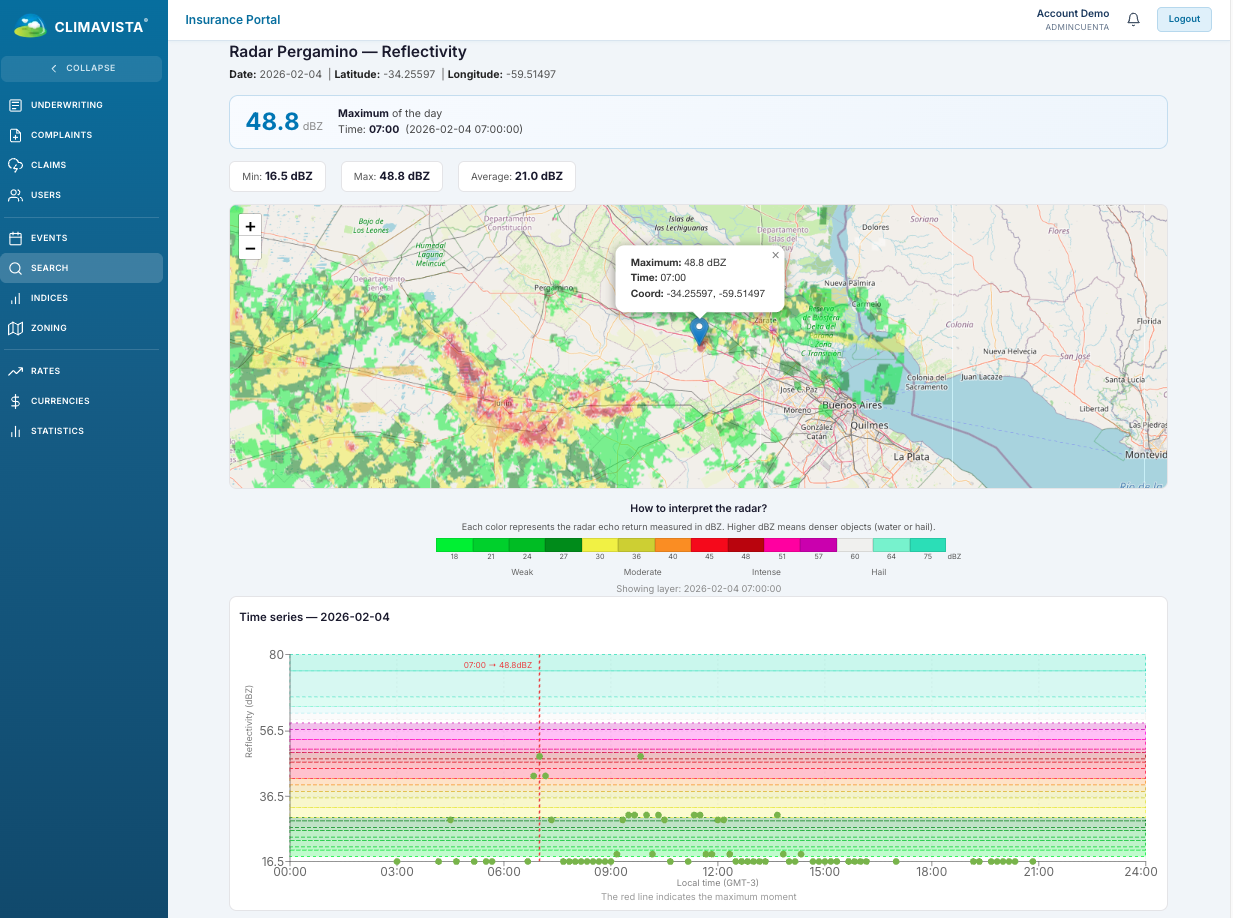
Task: Click the Complaints document icon
Action: pyautogui.click(x=15, y=135)
